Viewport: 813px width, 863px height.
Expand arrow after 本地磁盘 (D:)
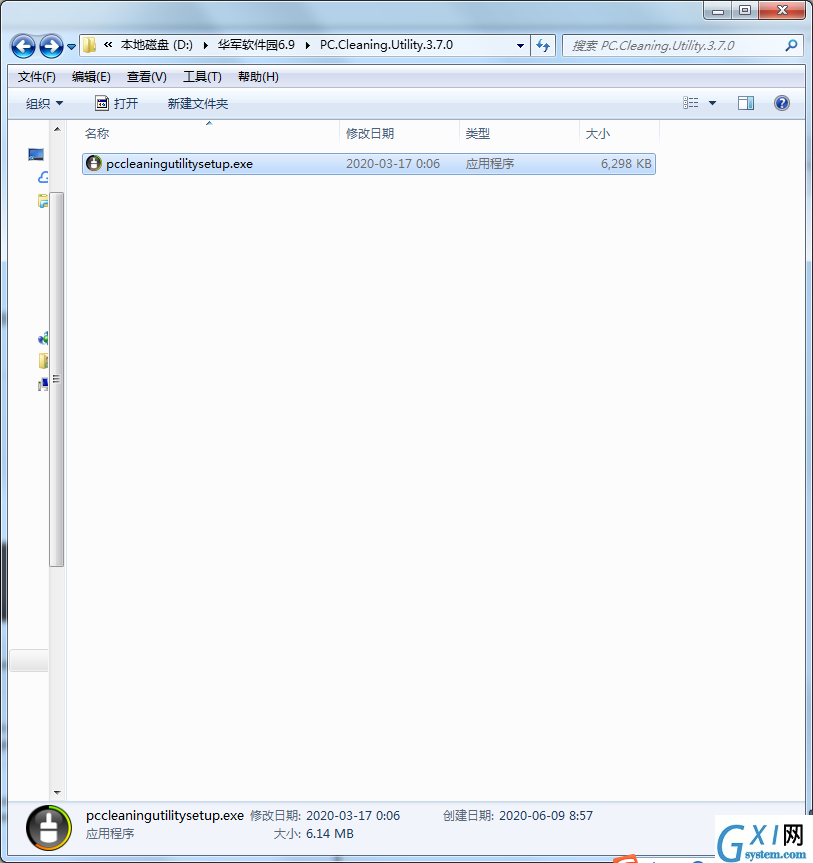(x=206, y=46)
